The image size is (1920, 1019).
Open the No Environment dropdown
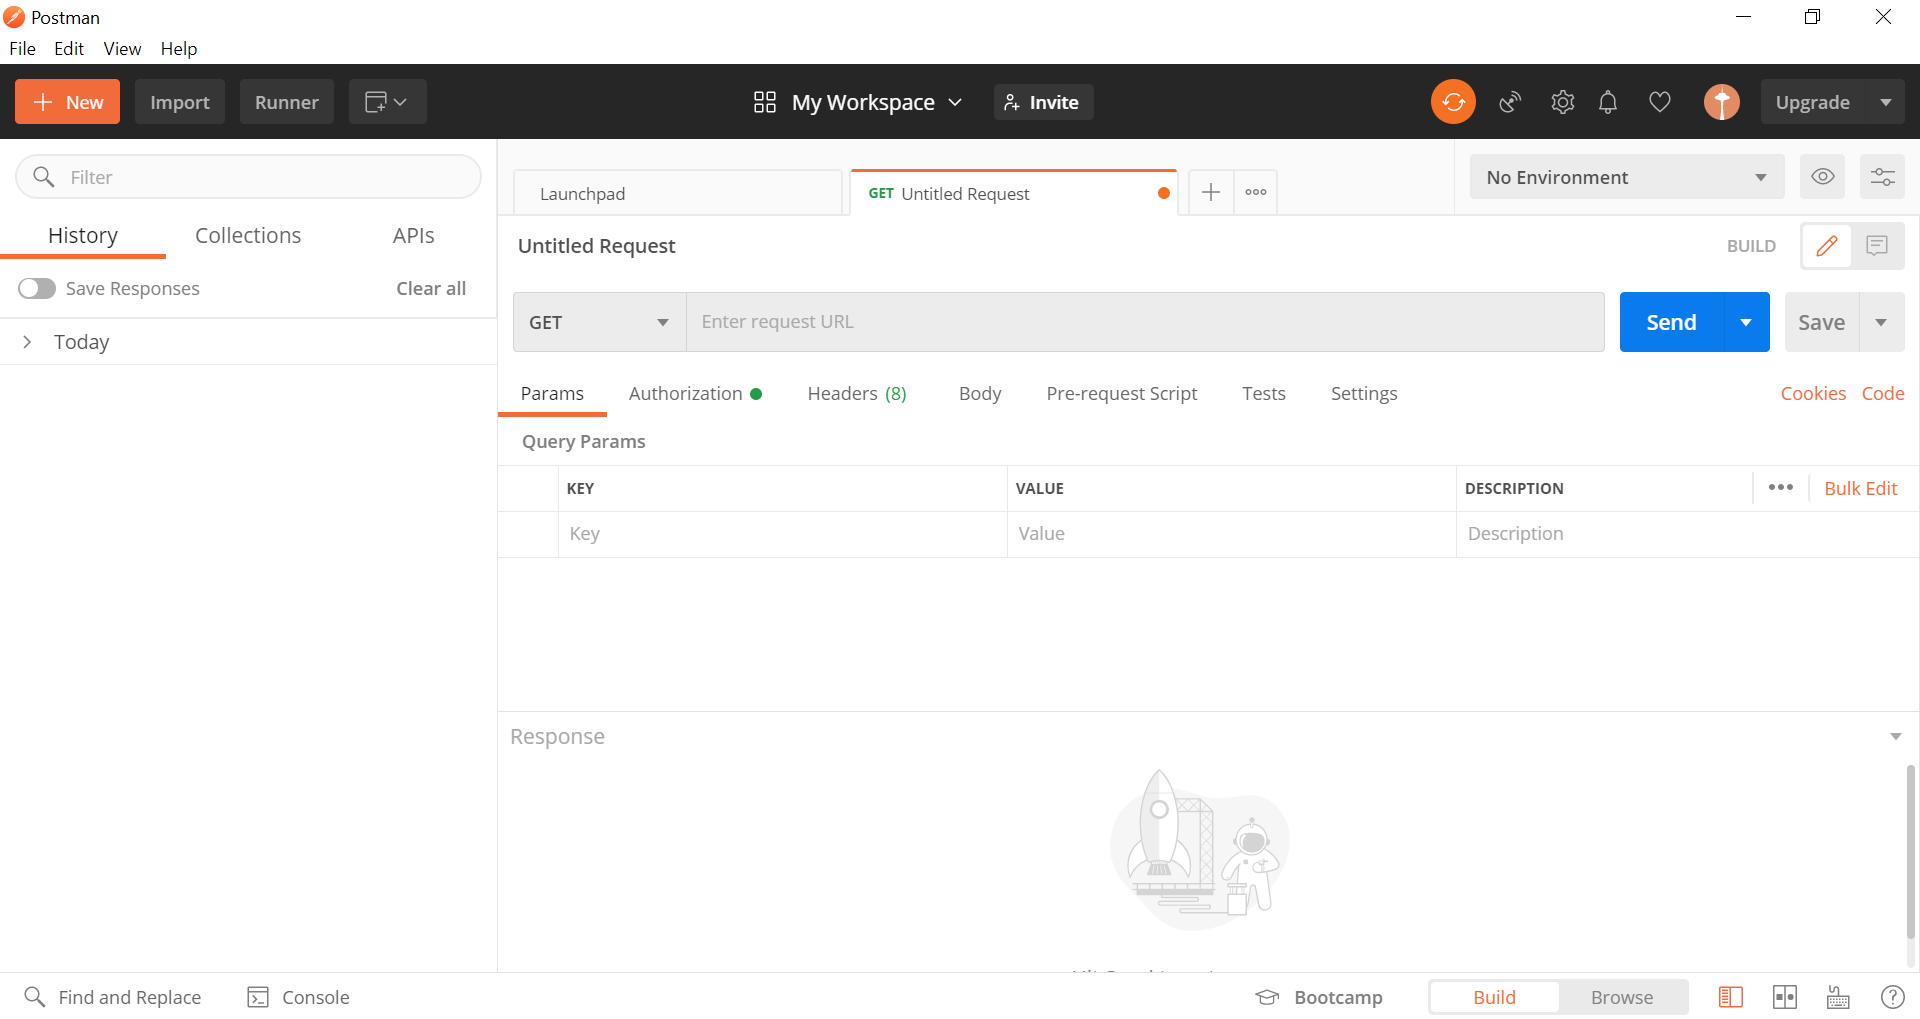[x=1625, y=176]
